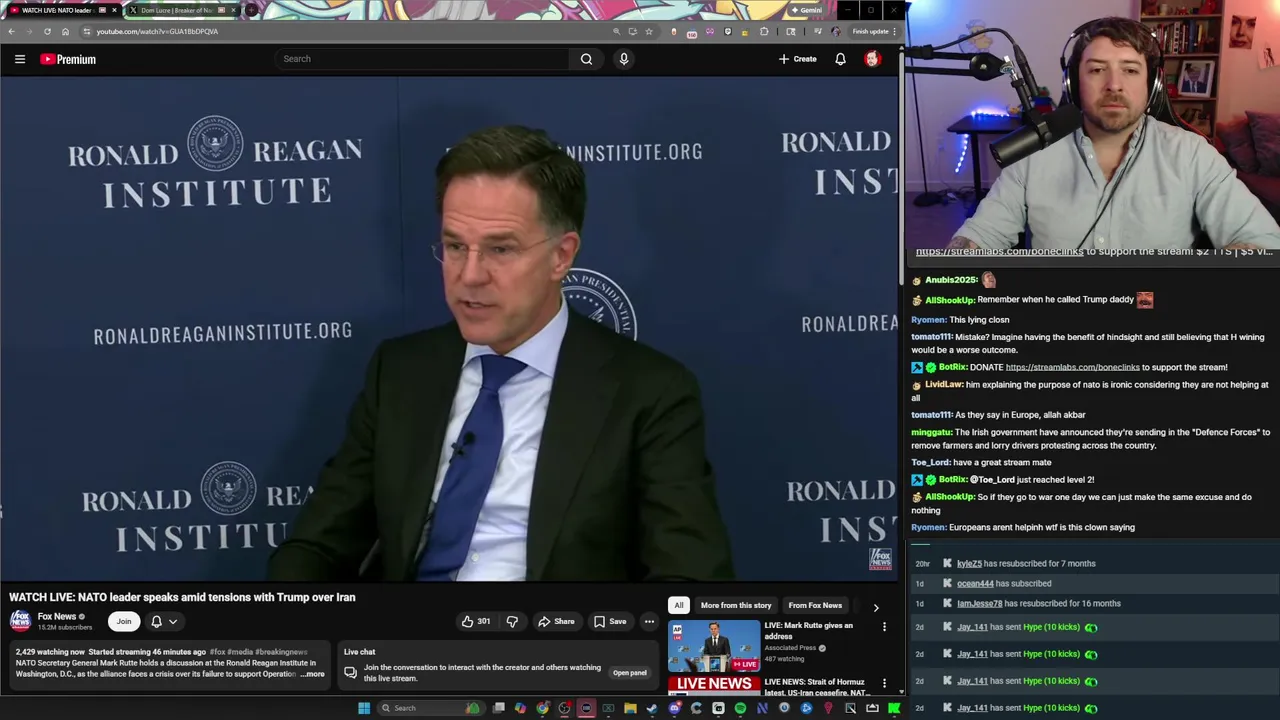Image resolution: width=1280 pixels, height=720 pixels.
Task: Show more filter chips with right arrow
Action: 876,606
